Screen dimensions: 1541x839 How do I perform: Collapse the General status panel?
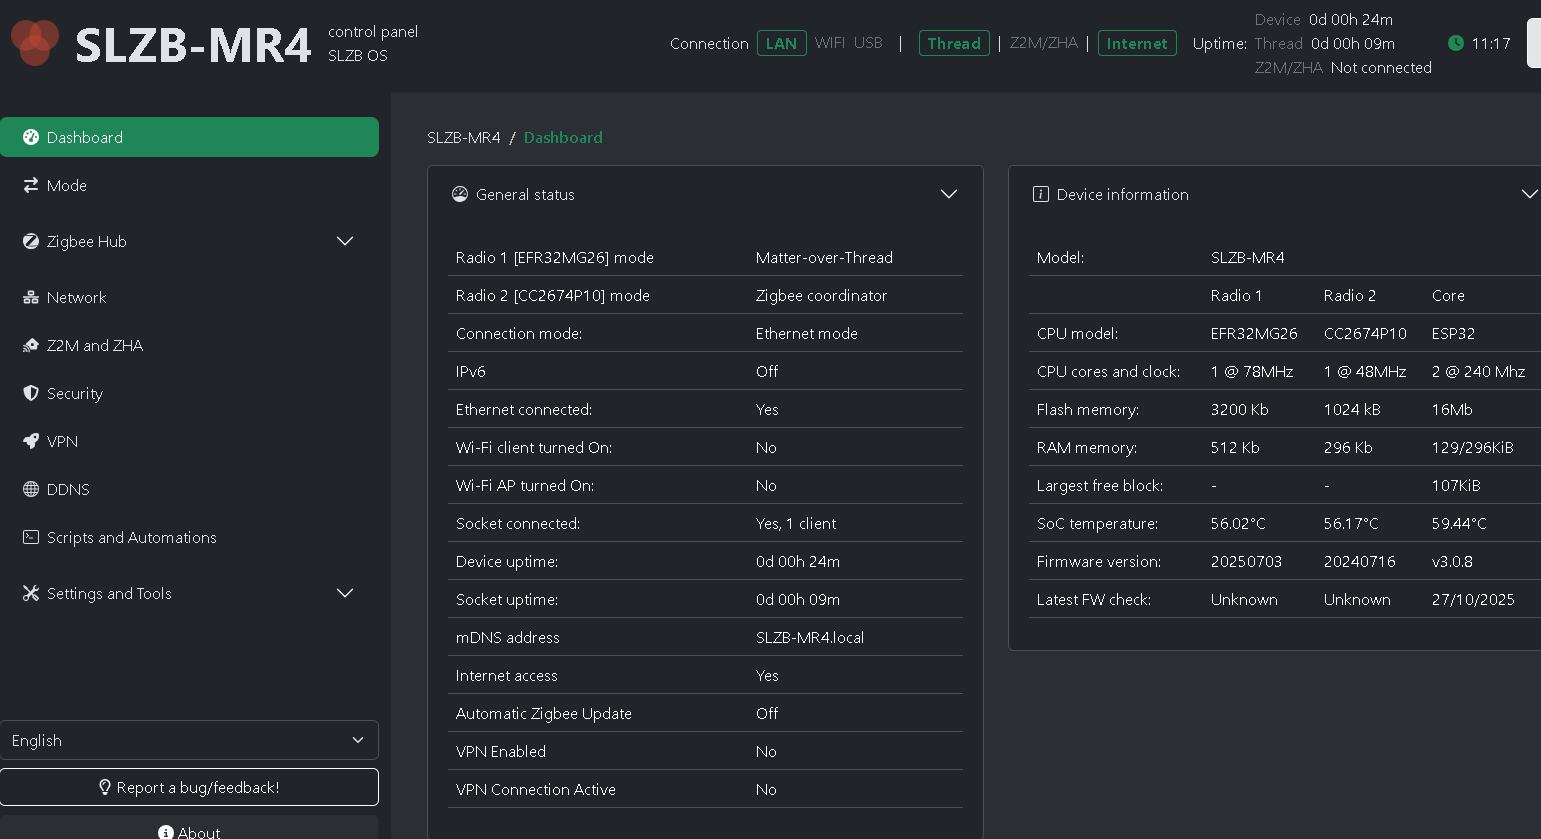pyautogui.click(x=948, y=195)
